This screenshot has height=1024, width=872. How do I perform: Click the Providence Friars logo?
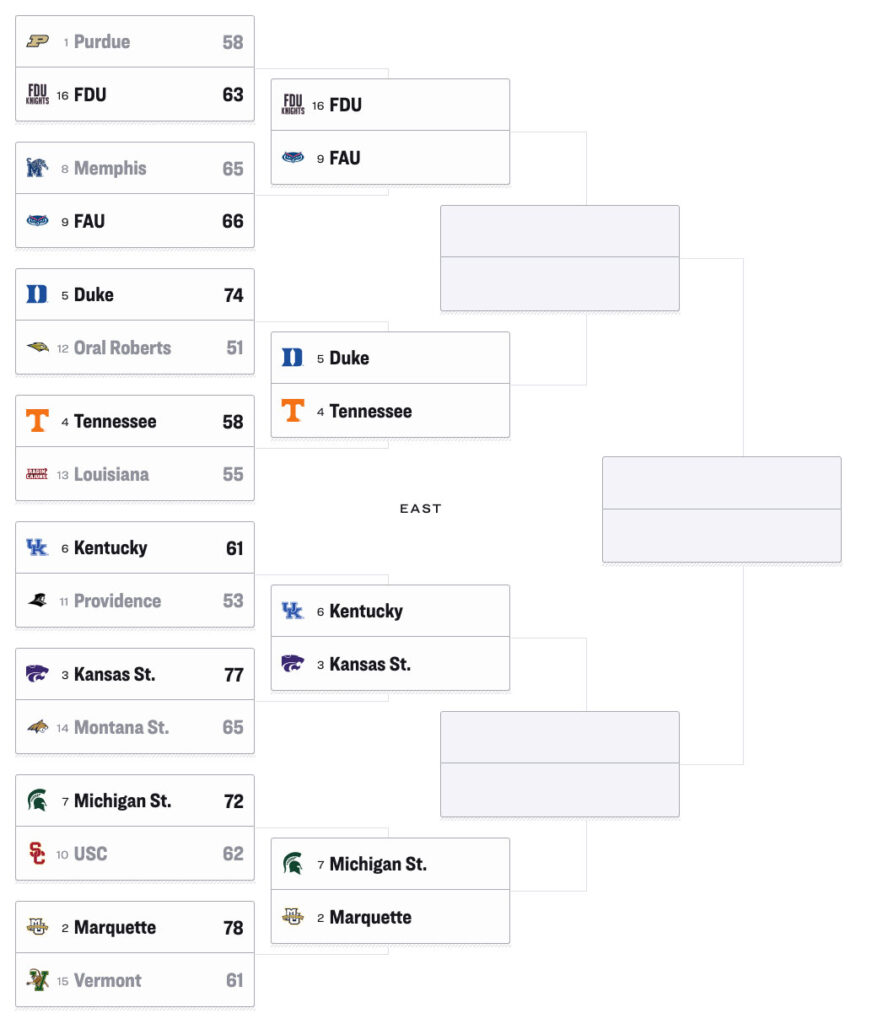coord(37,600)
